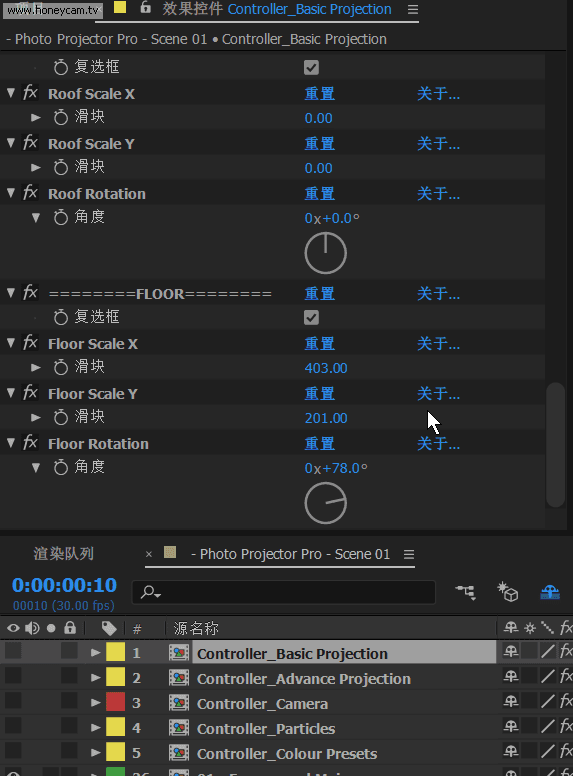Reset the Floor Scale X effect via 重置

tap(320, 344)
